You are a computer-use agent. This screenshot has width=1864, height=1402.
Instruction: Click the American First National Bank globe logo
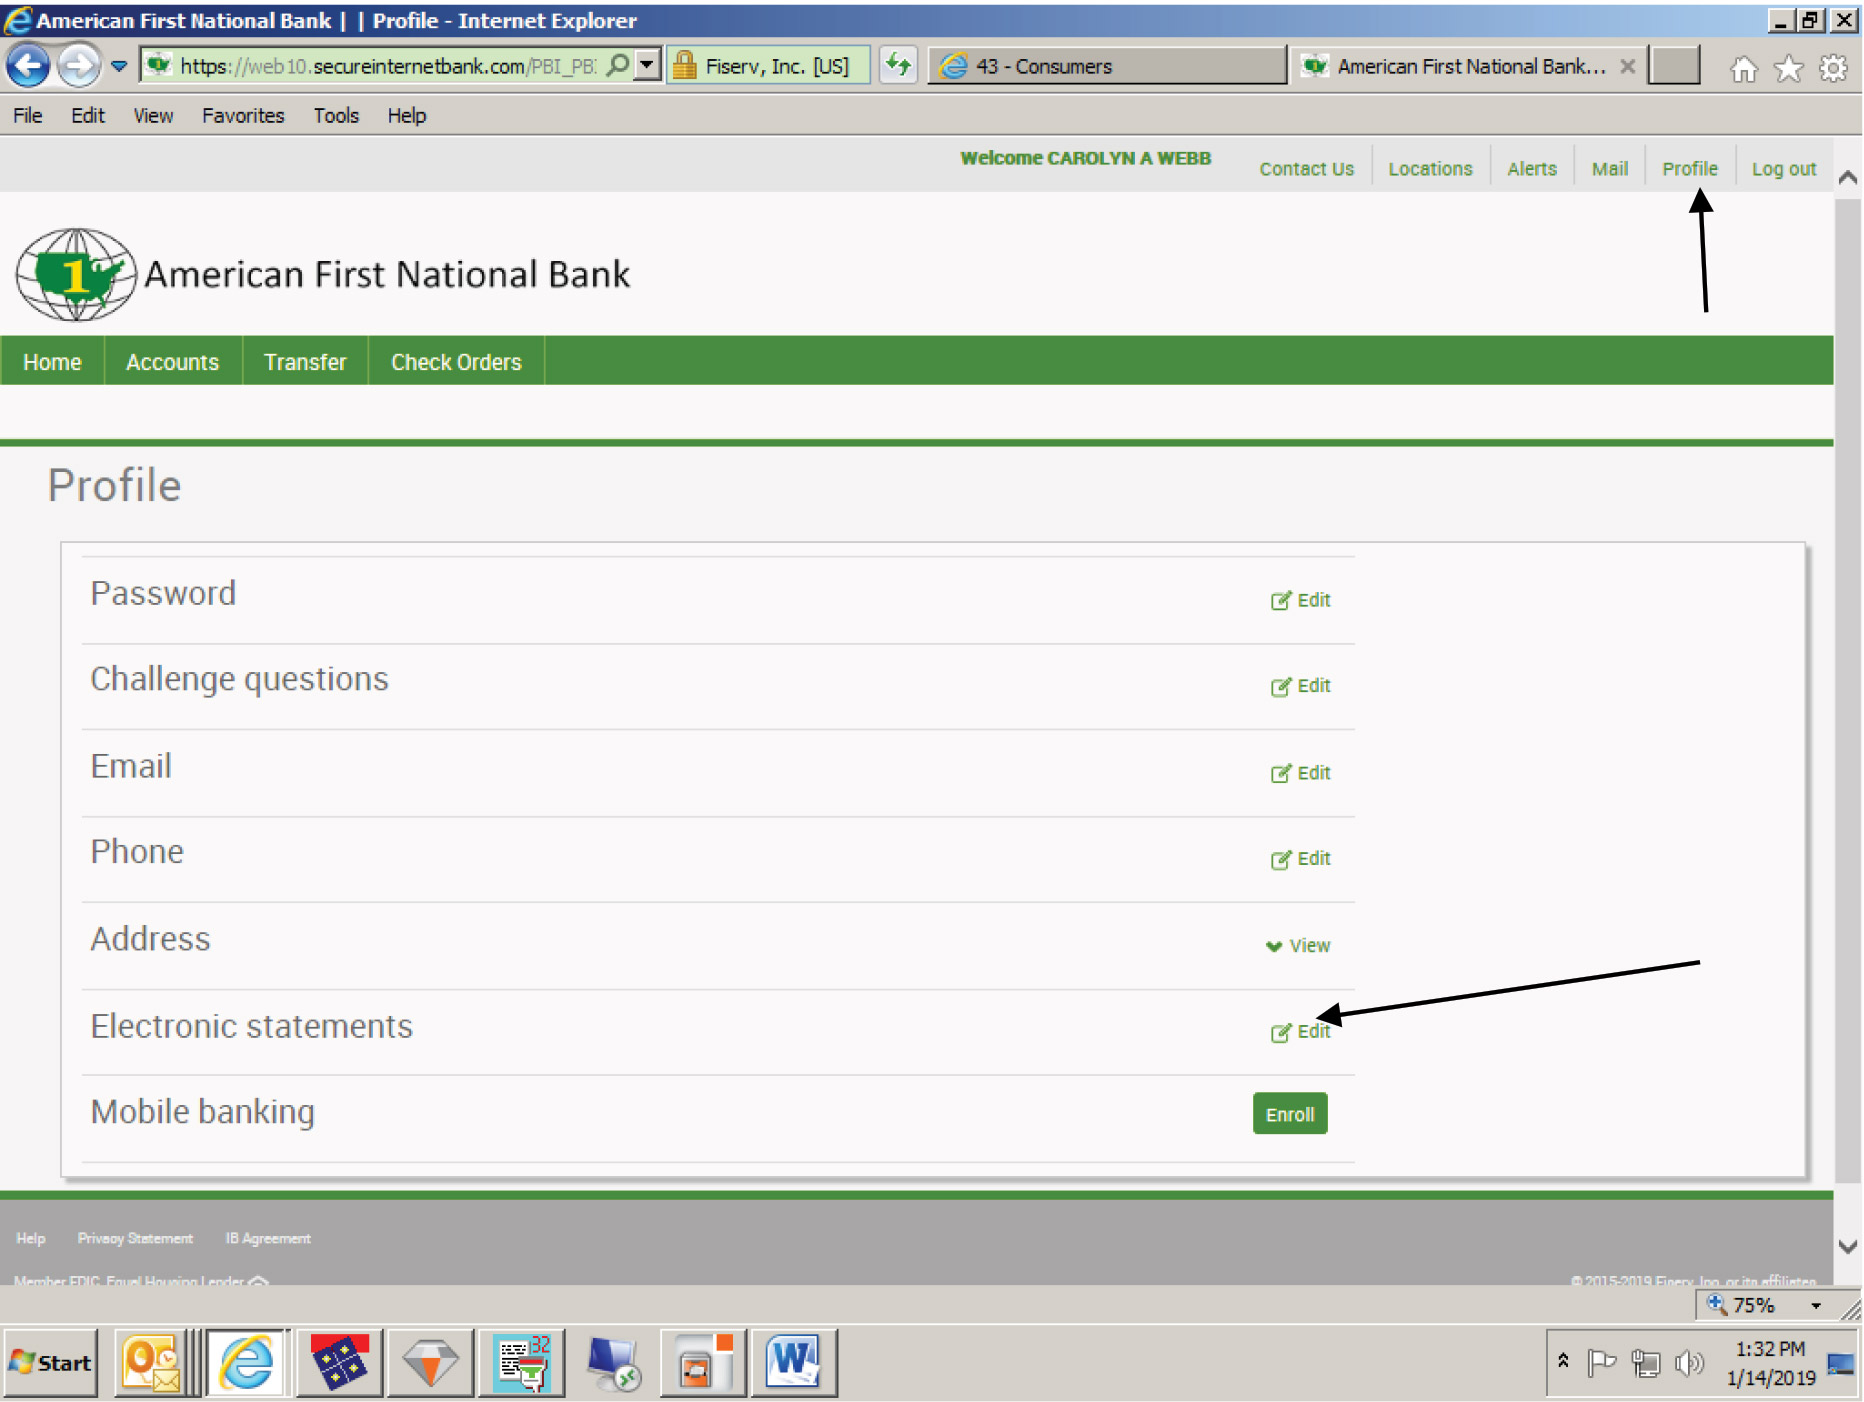coord(76,274)
